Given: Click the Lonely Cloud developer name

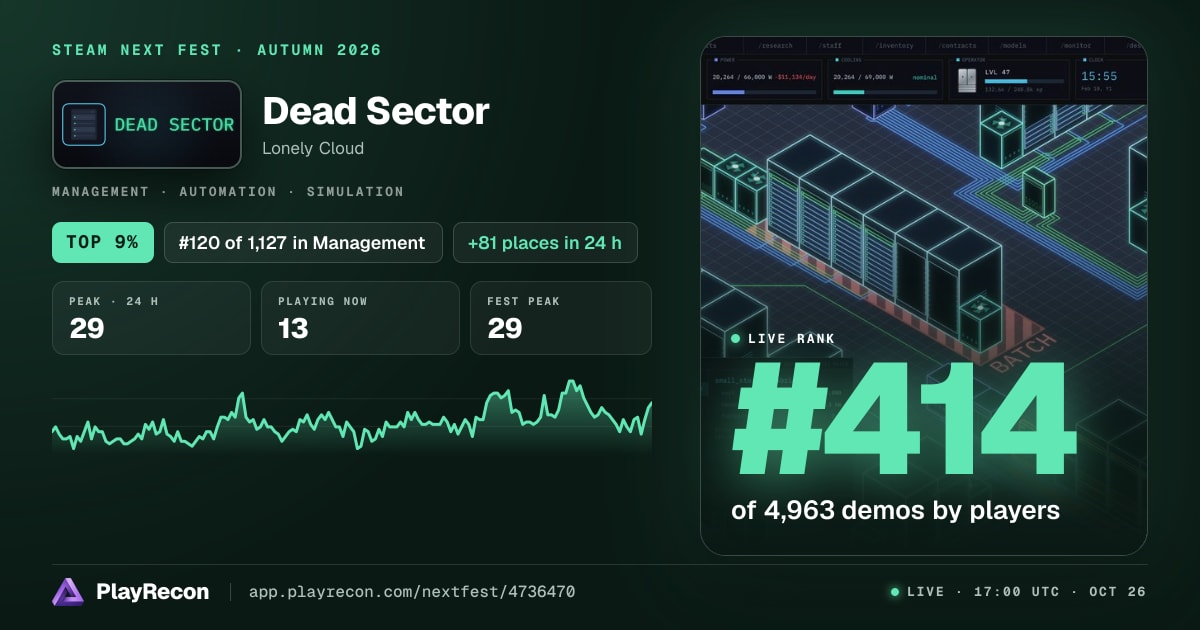Looking at the screenshot, I should click(x=313, y=148).
